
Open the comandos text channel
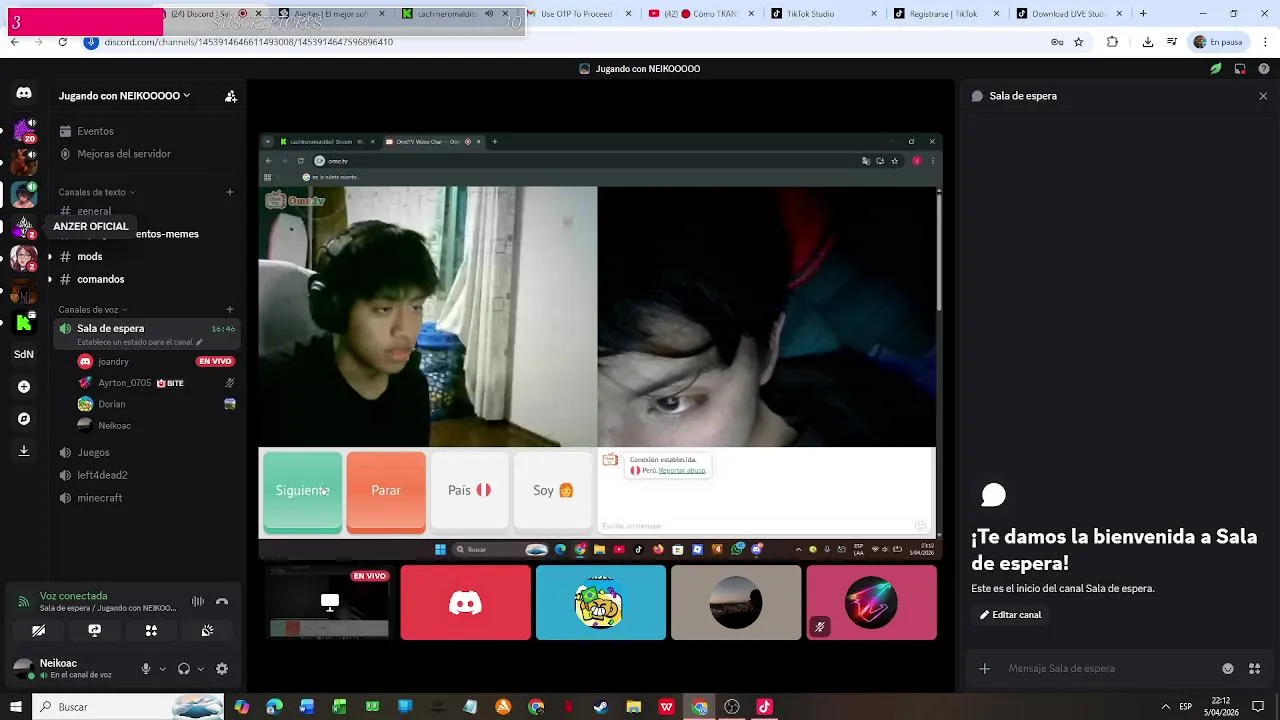coord(145,280)
